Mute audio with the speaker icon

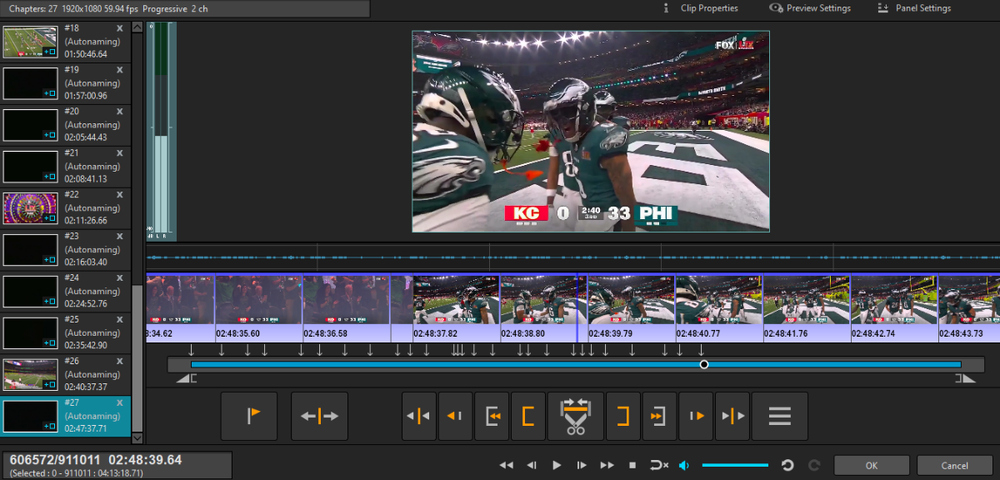coord(685,465)
